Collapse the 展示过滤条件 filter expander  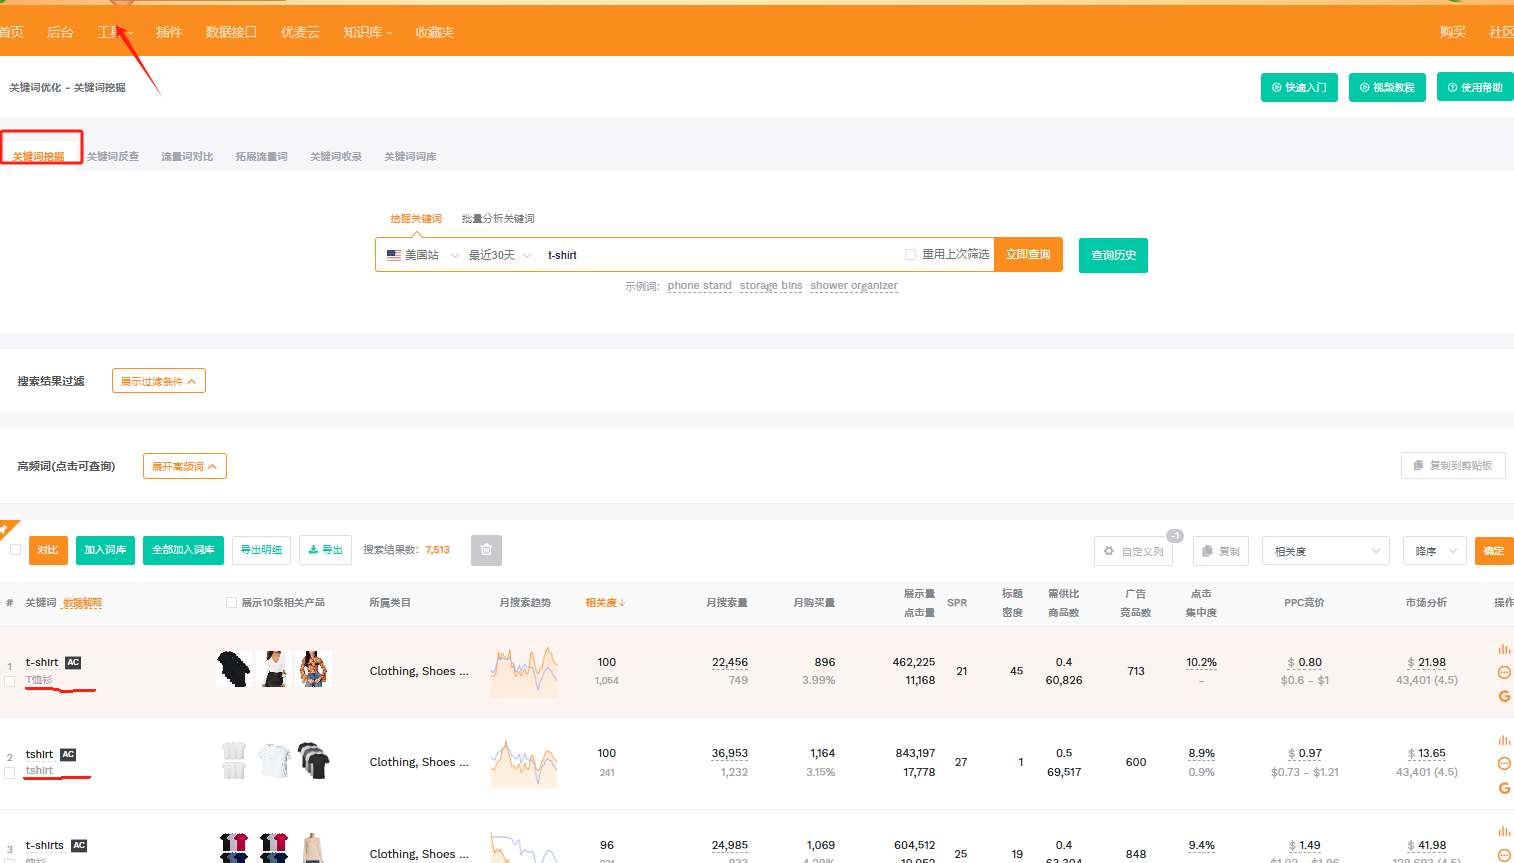[159, 381]
